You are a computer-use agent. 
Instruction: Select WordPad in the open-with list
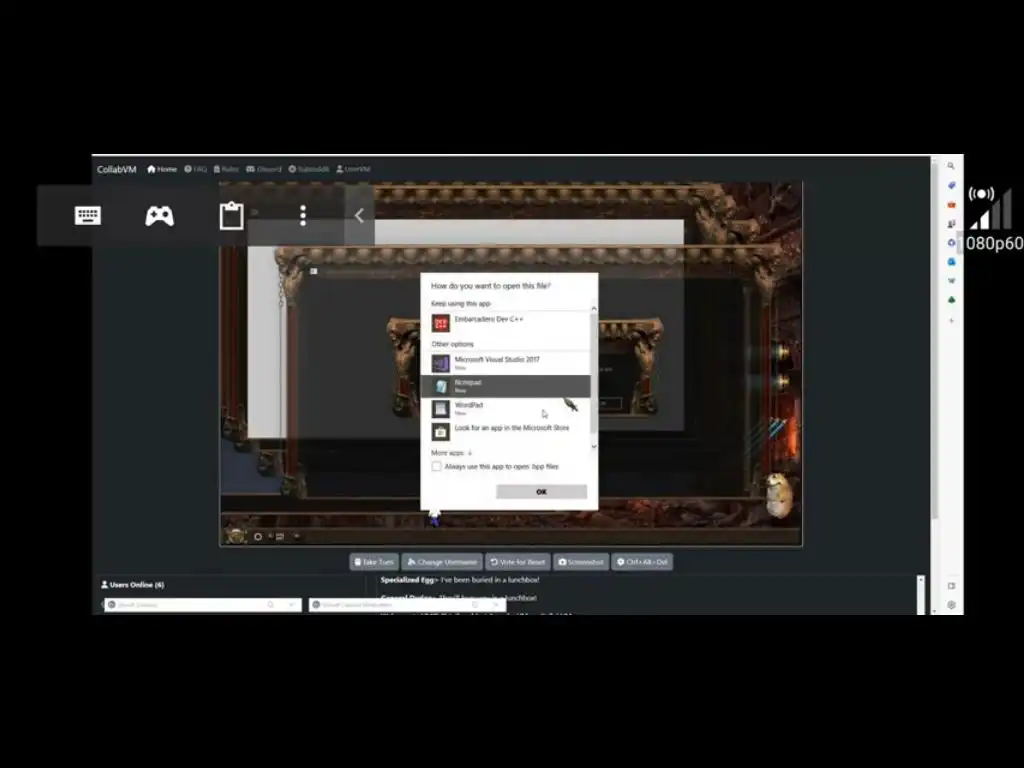pos(505,409)
